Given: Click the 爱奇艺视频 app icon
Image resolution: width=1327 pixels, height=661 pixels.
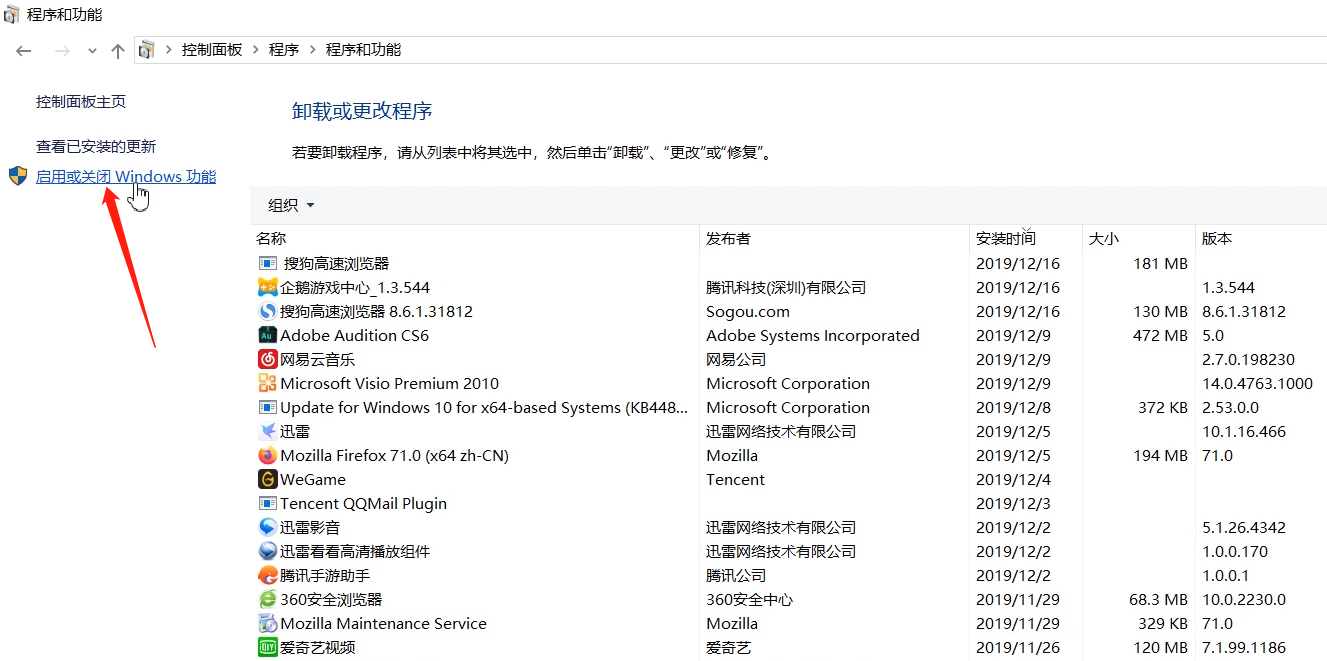Looking at the screenshot, I should pyautogui.click(x=267, y=647).
